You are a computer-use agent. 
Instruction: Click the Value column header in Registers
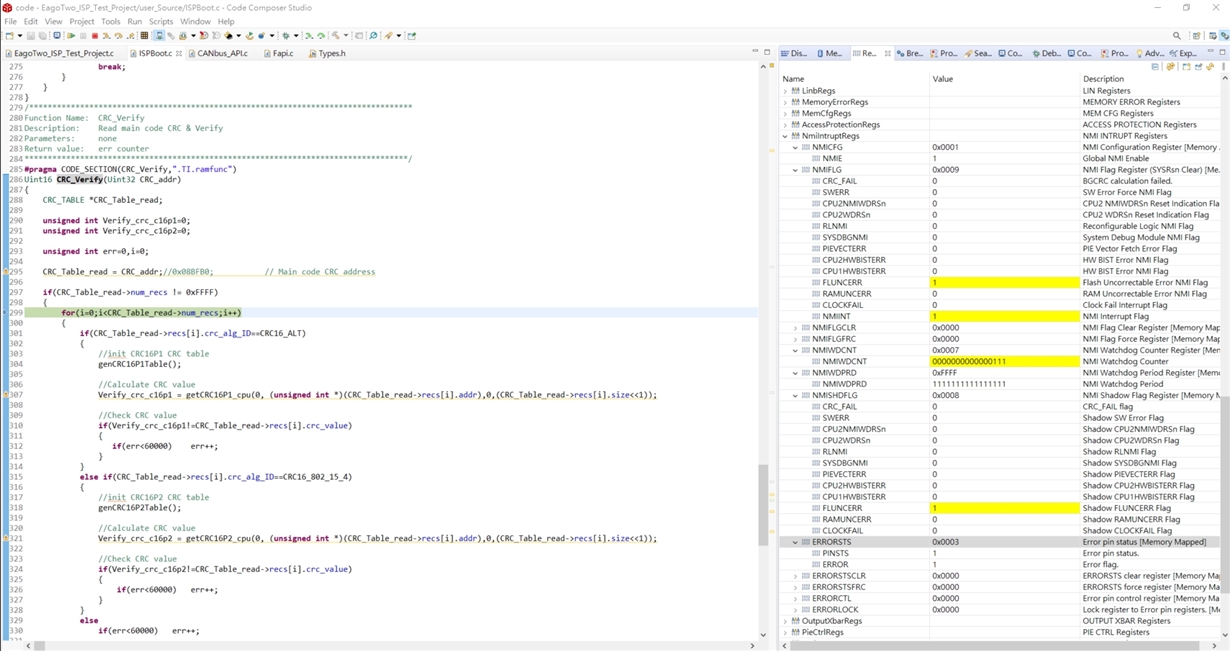click(943, 79)
